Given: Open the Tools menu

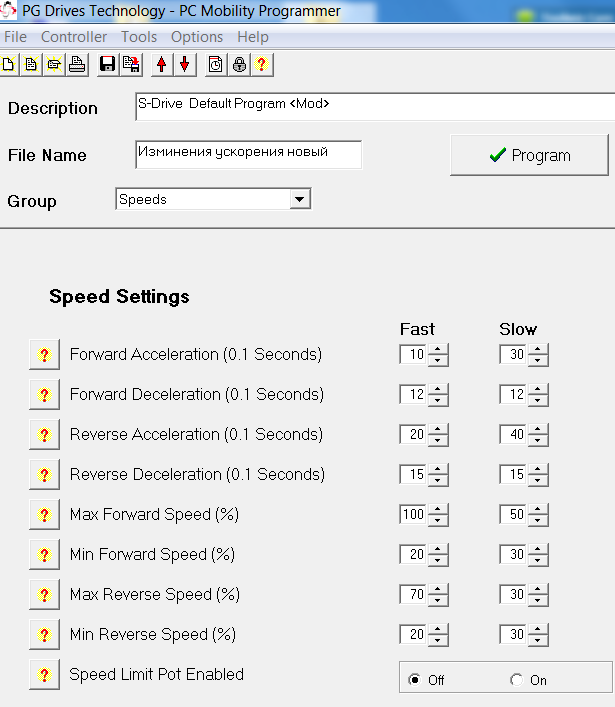Looking at the screenshot, I should pyautogui.click(x=139, y=37).
